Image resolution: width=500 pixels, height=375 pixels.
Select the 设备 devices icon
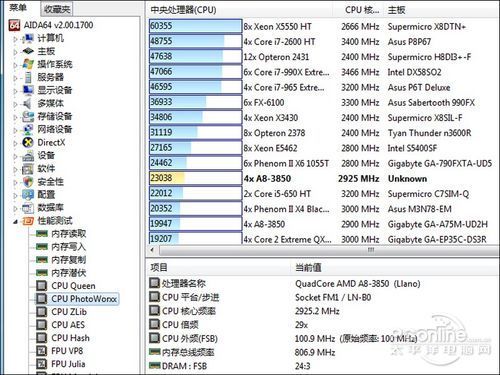(28, 156)
